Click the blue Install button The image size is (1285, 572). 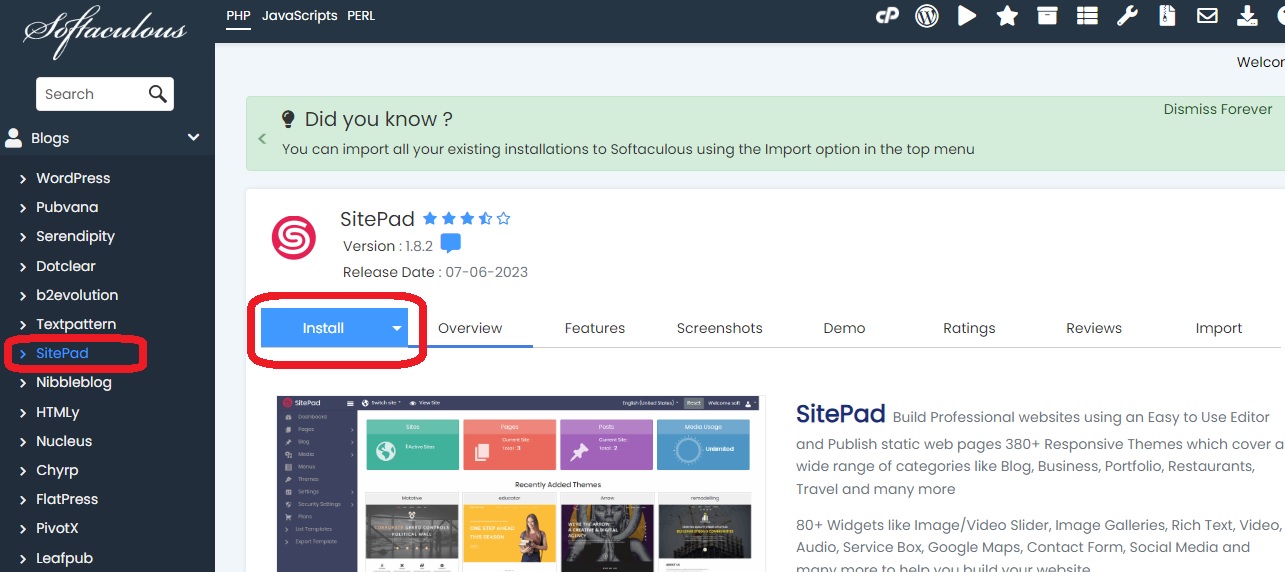pos(324,328)
